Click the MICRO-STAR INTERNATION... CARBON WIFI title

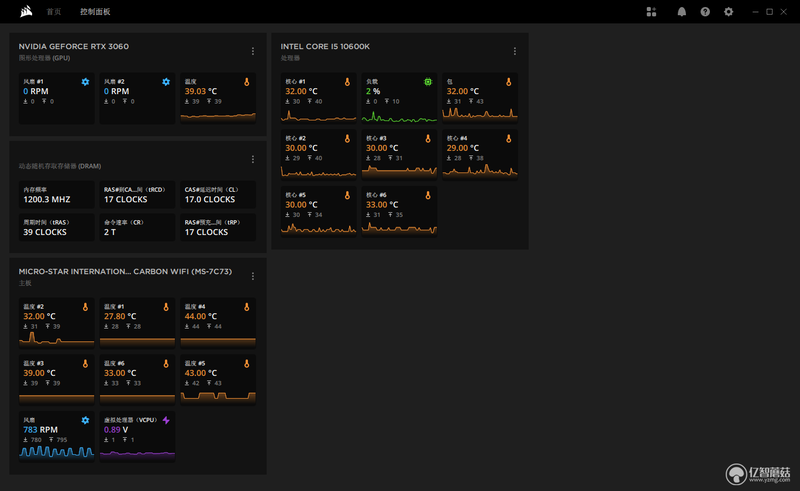[x=125, y=272]
